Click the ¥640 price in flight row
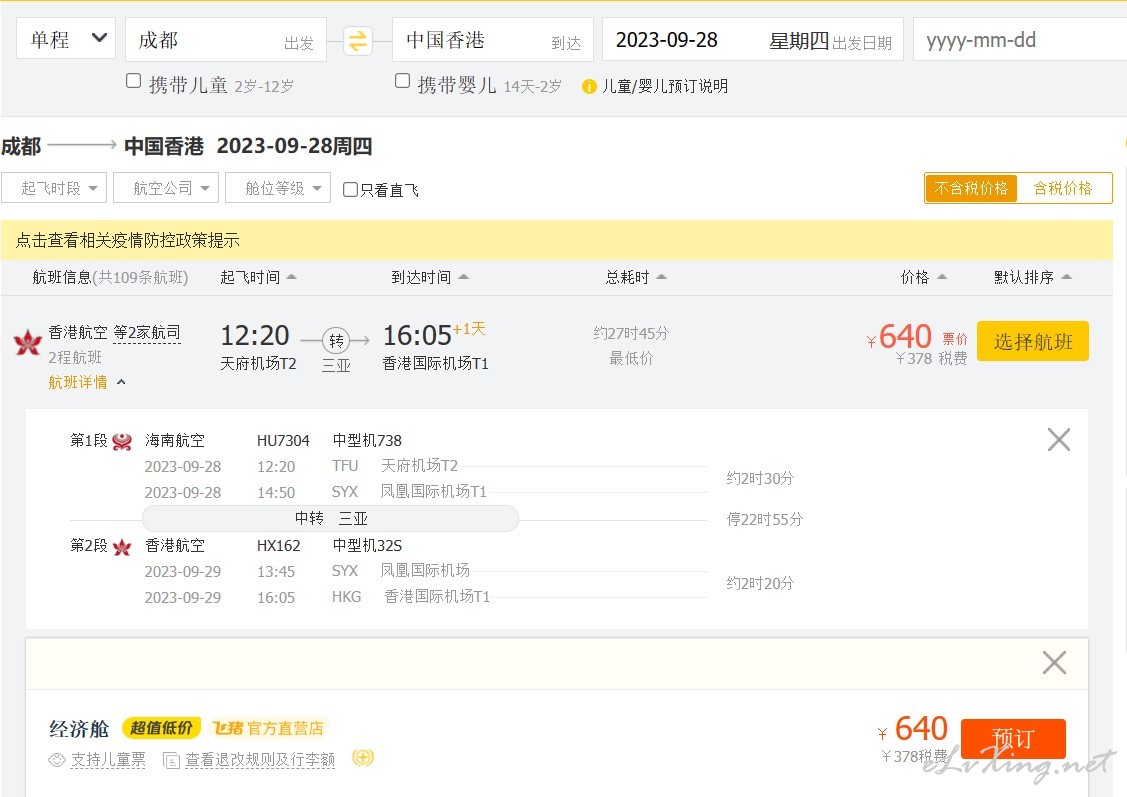The image size is (1127, 797). tap(899, 336)
